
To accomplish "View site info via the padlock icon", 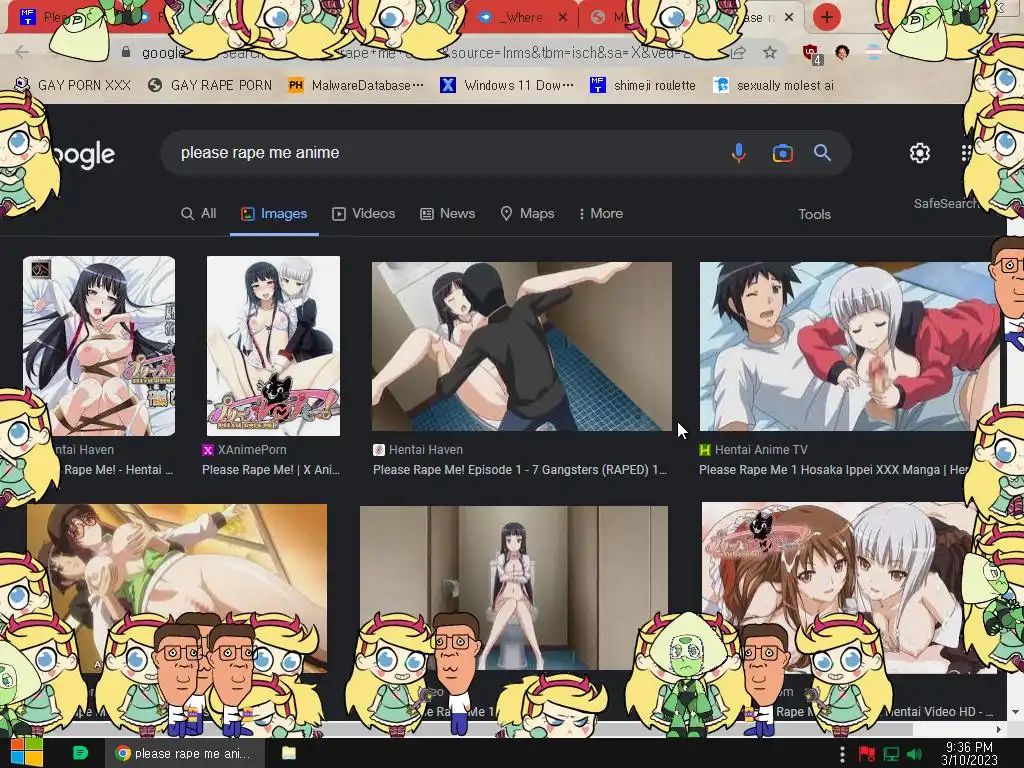I will (126, 52).
